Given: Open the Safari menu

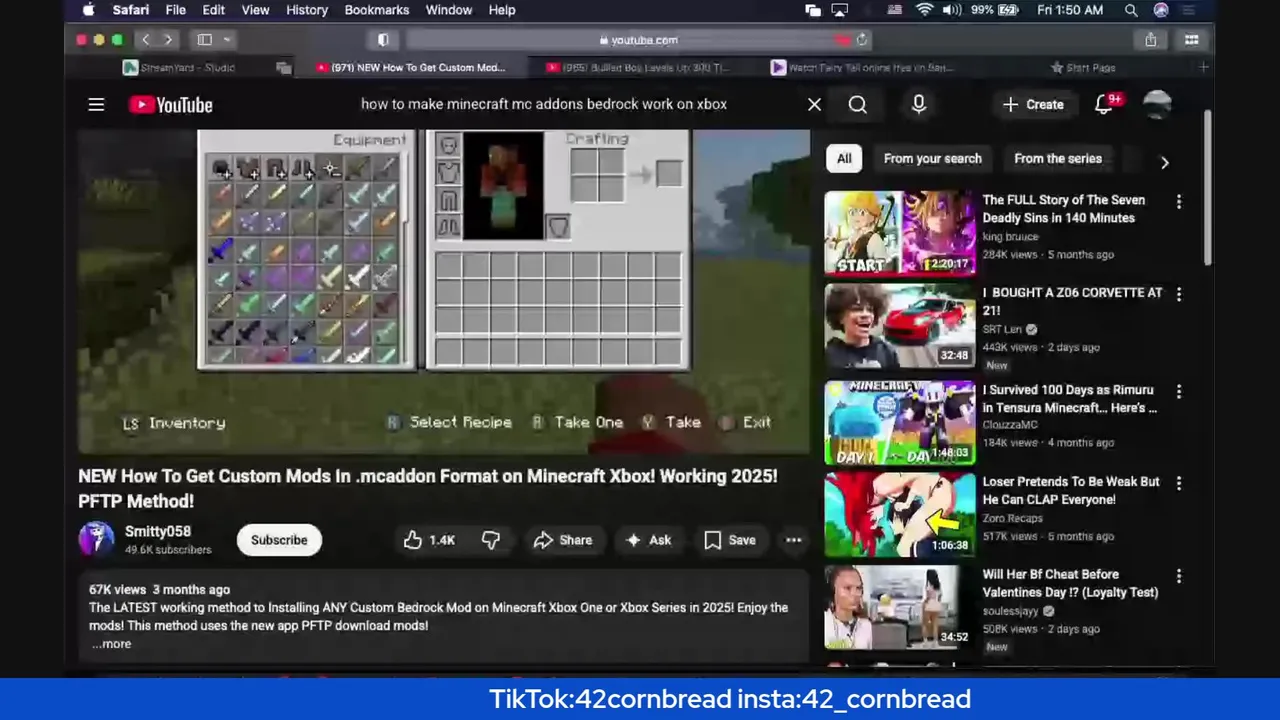Looking at the screenshot, I should pos(131,10).
